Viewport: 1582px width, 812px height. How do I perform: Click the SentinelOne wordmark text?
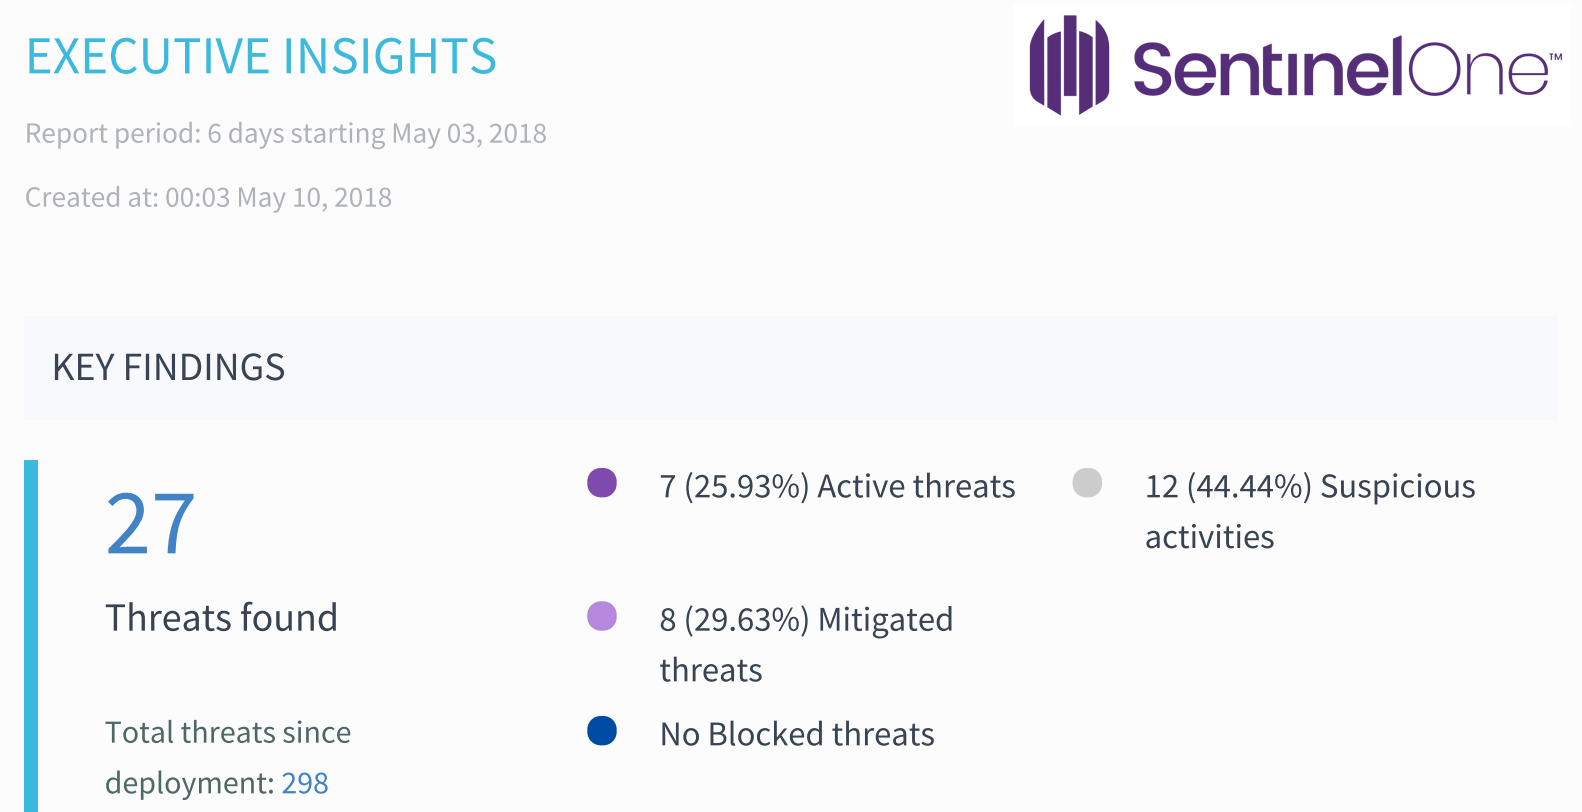click(1340, 68)
